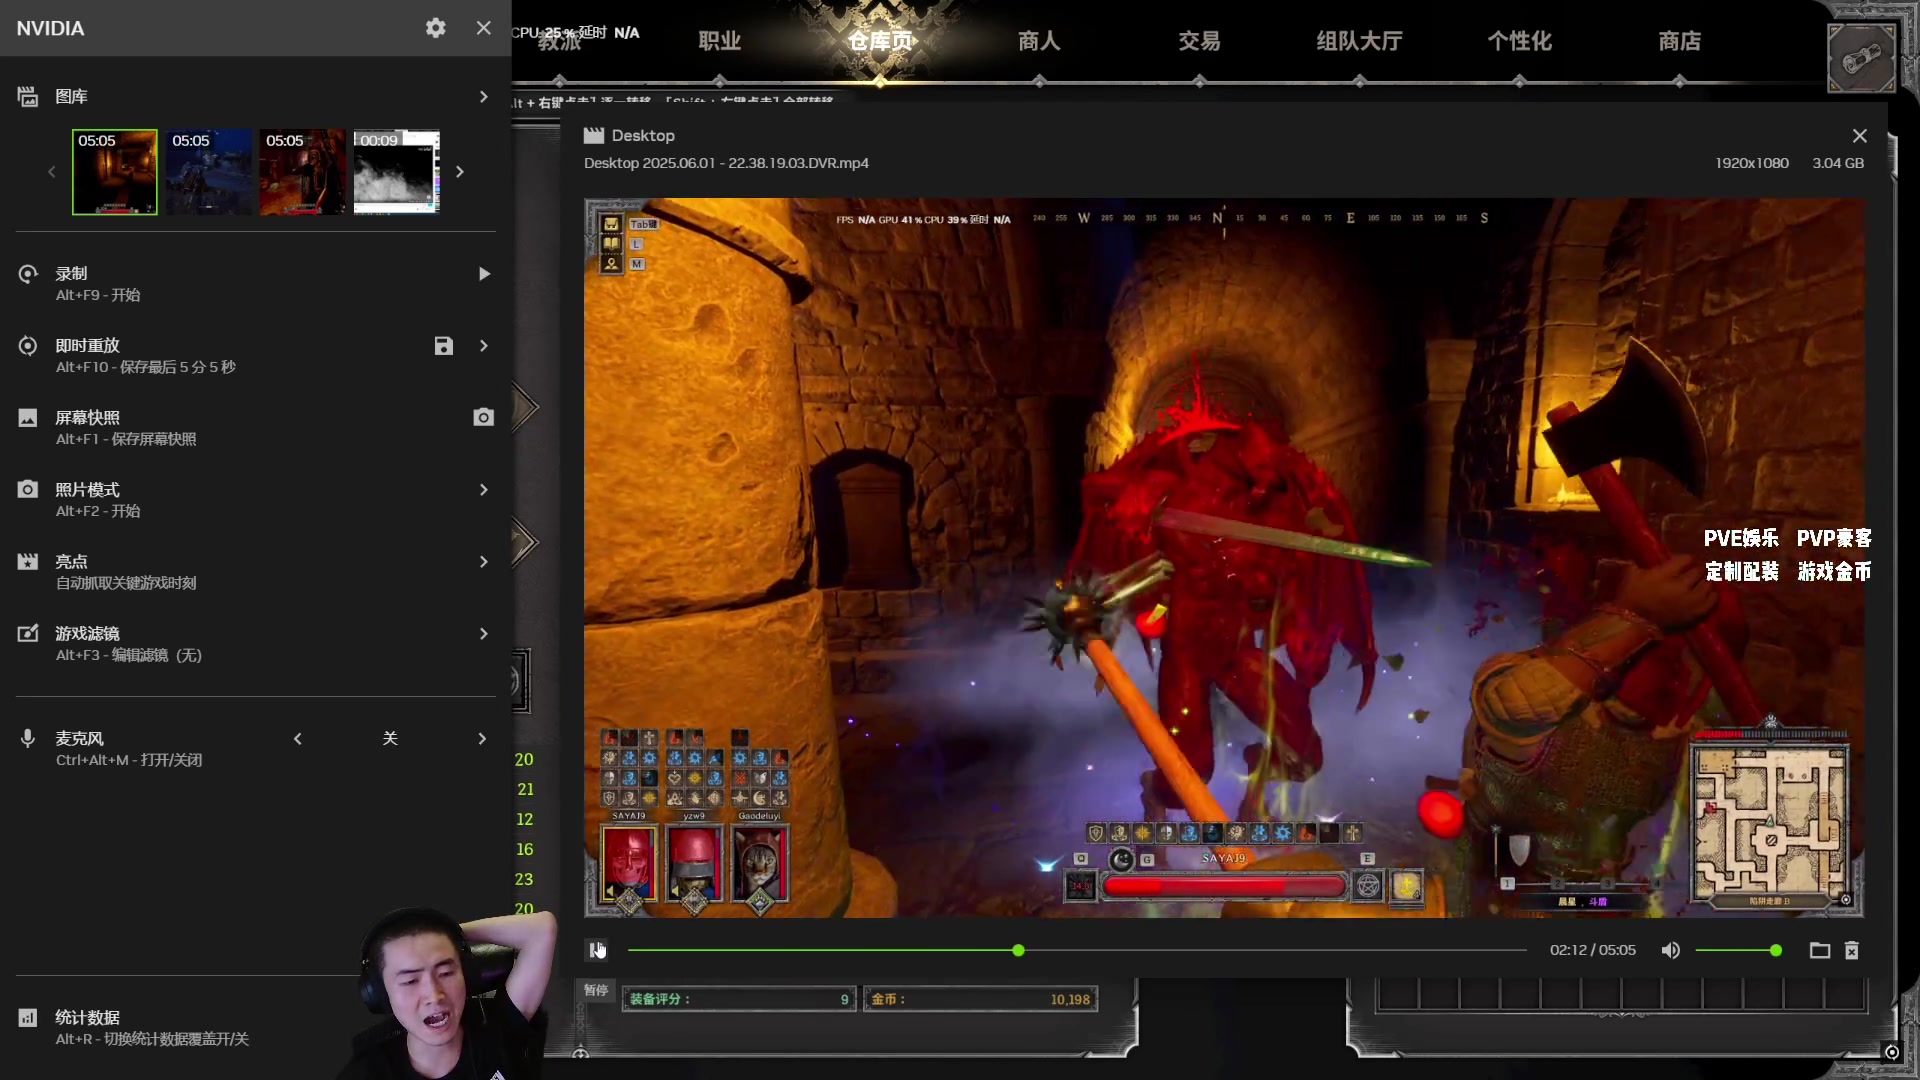Expand 即时重放 instant replay options
This screenshot has width=1920, height=1080.
point(484,346)
